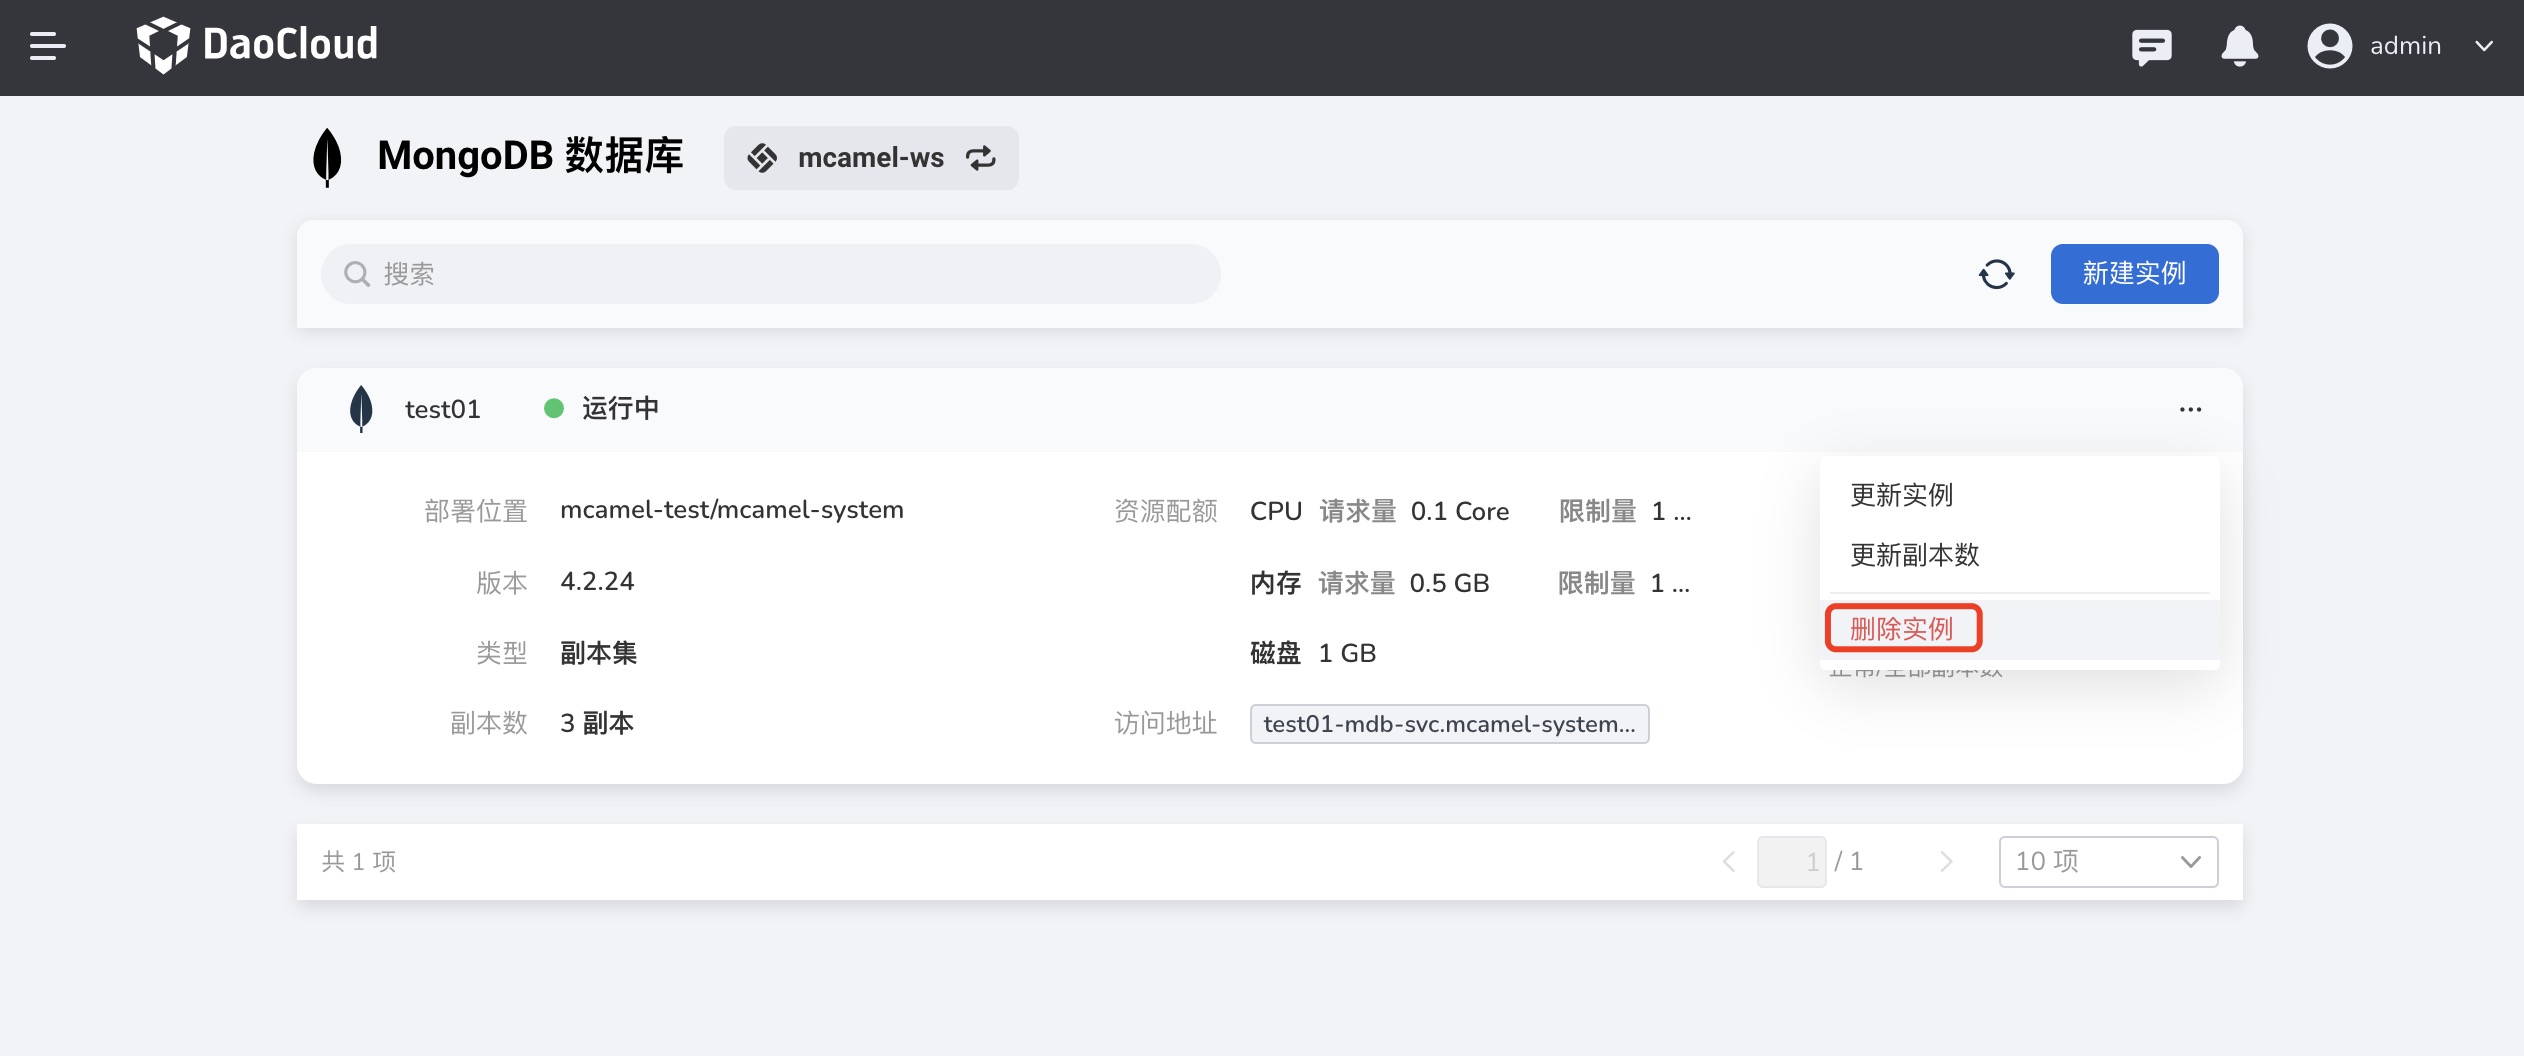This screenshot has height=1056, width=2524.
Task: Open the test01 instance name
Action: point(442,409)
